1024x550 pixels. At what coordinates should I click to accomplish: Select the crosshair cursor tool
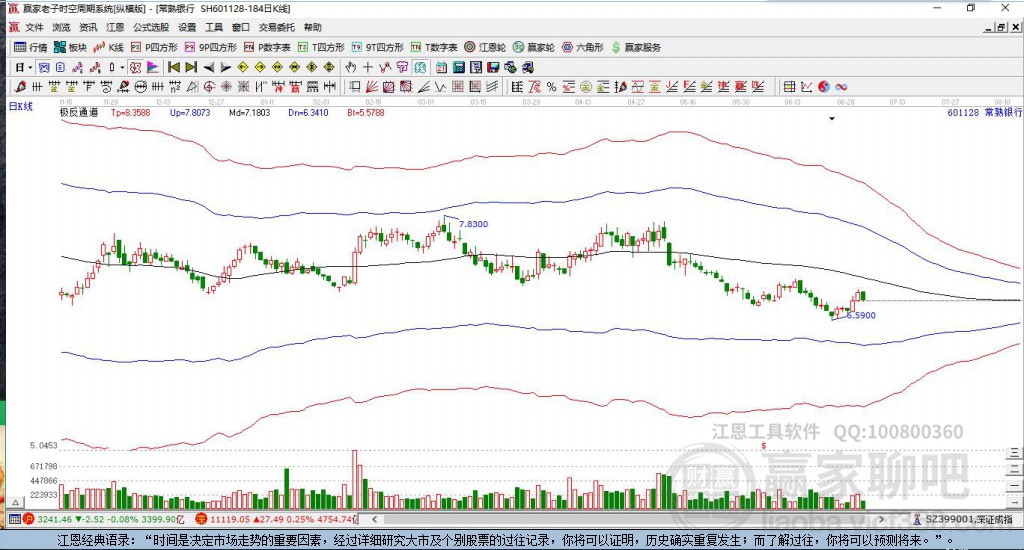pos(368,67)
